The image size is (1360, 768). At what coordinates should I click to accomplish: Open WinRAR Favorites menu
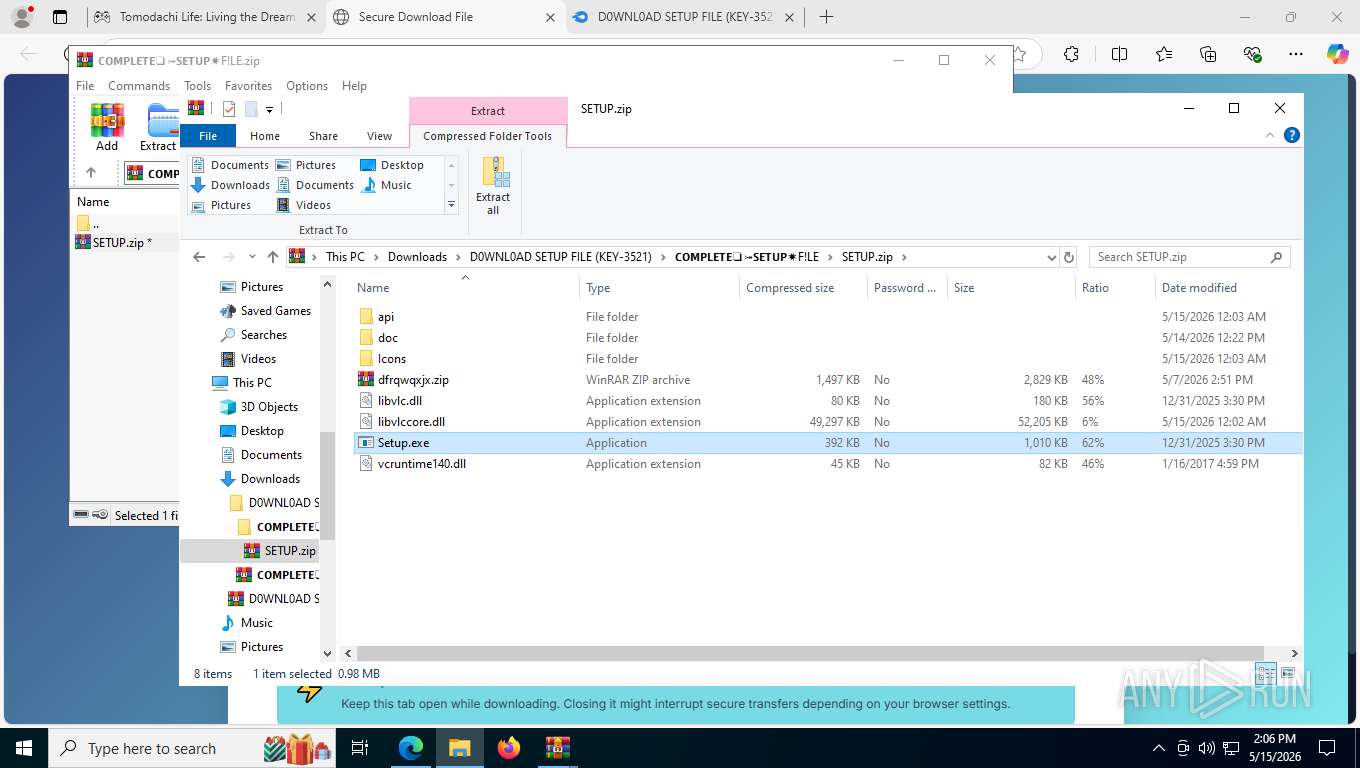(x=248, y=86)
